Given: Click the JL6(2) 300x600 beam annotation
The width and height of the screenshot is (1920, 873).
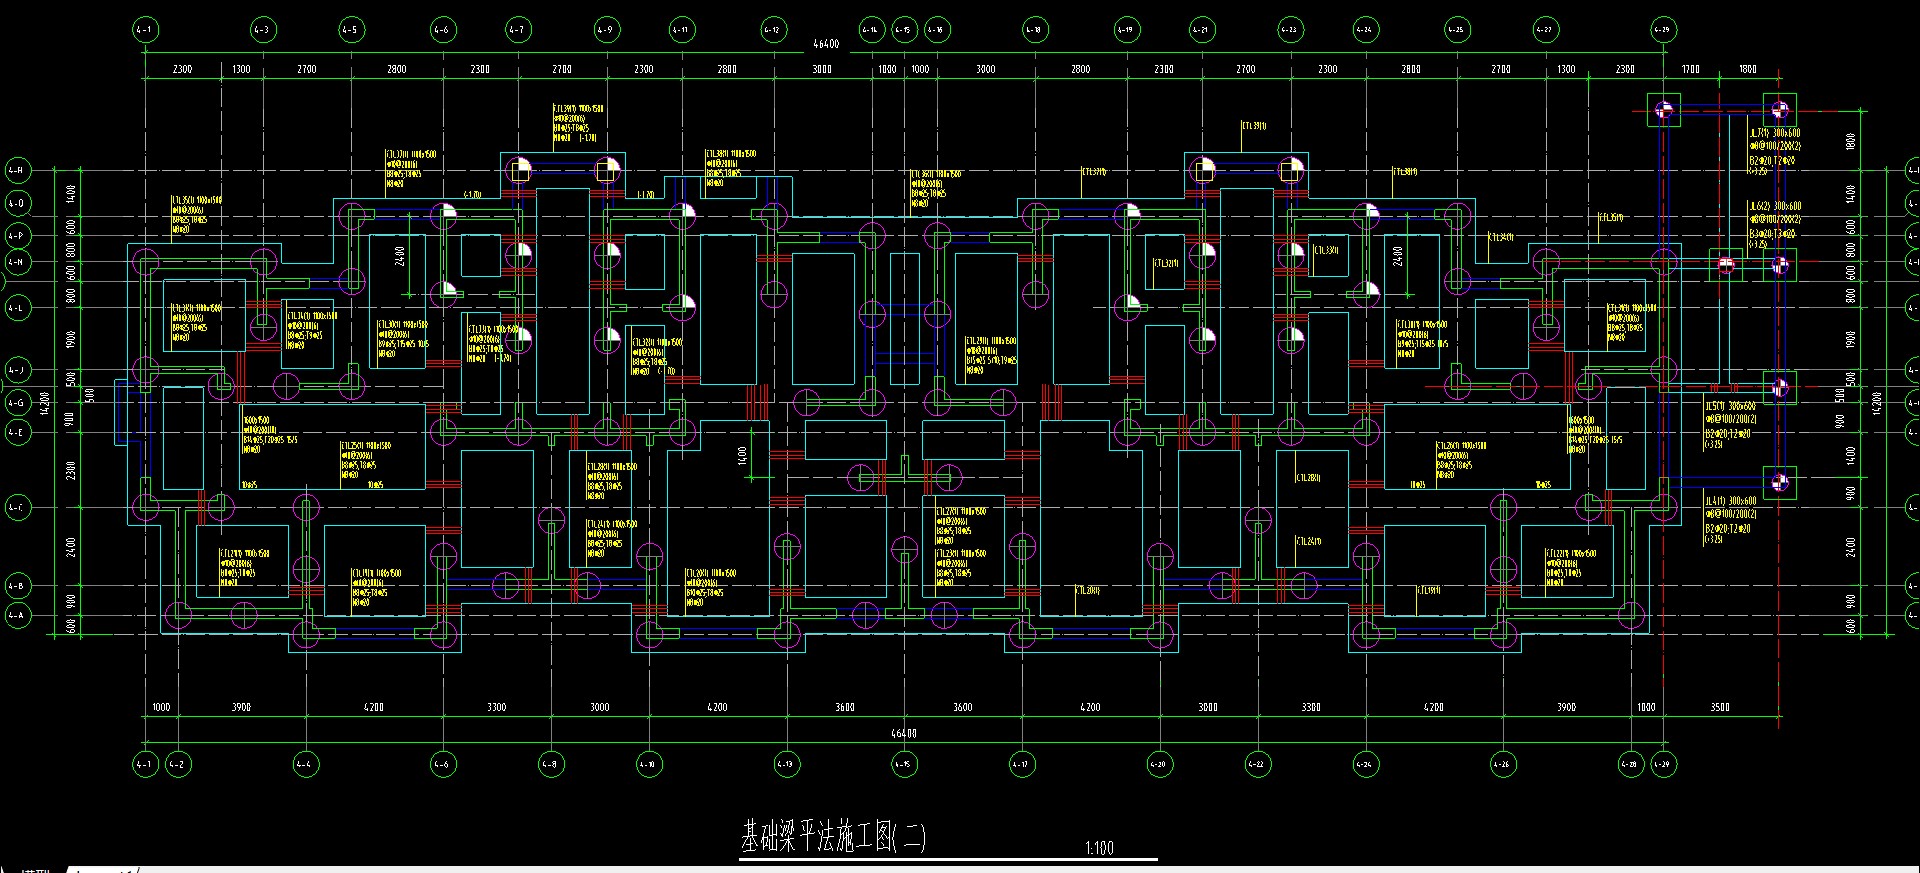Looking at the screenshot, I should point(1775,206).
